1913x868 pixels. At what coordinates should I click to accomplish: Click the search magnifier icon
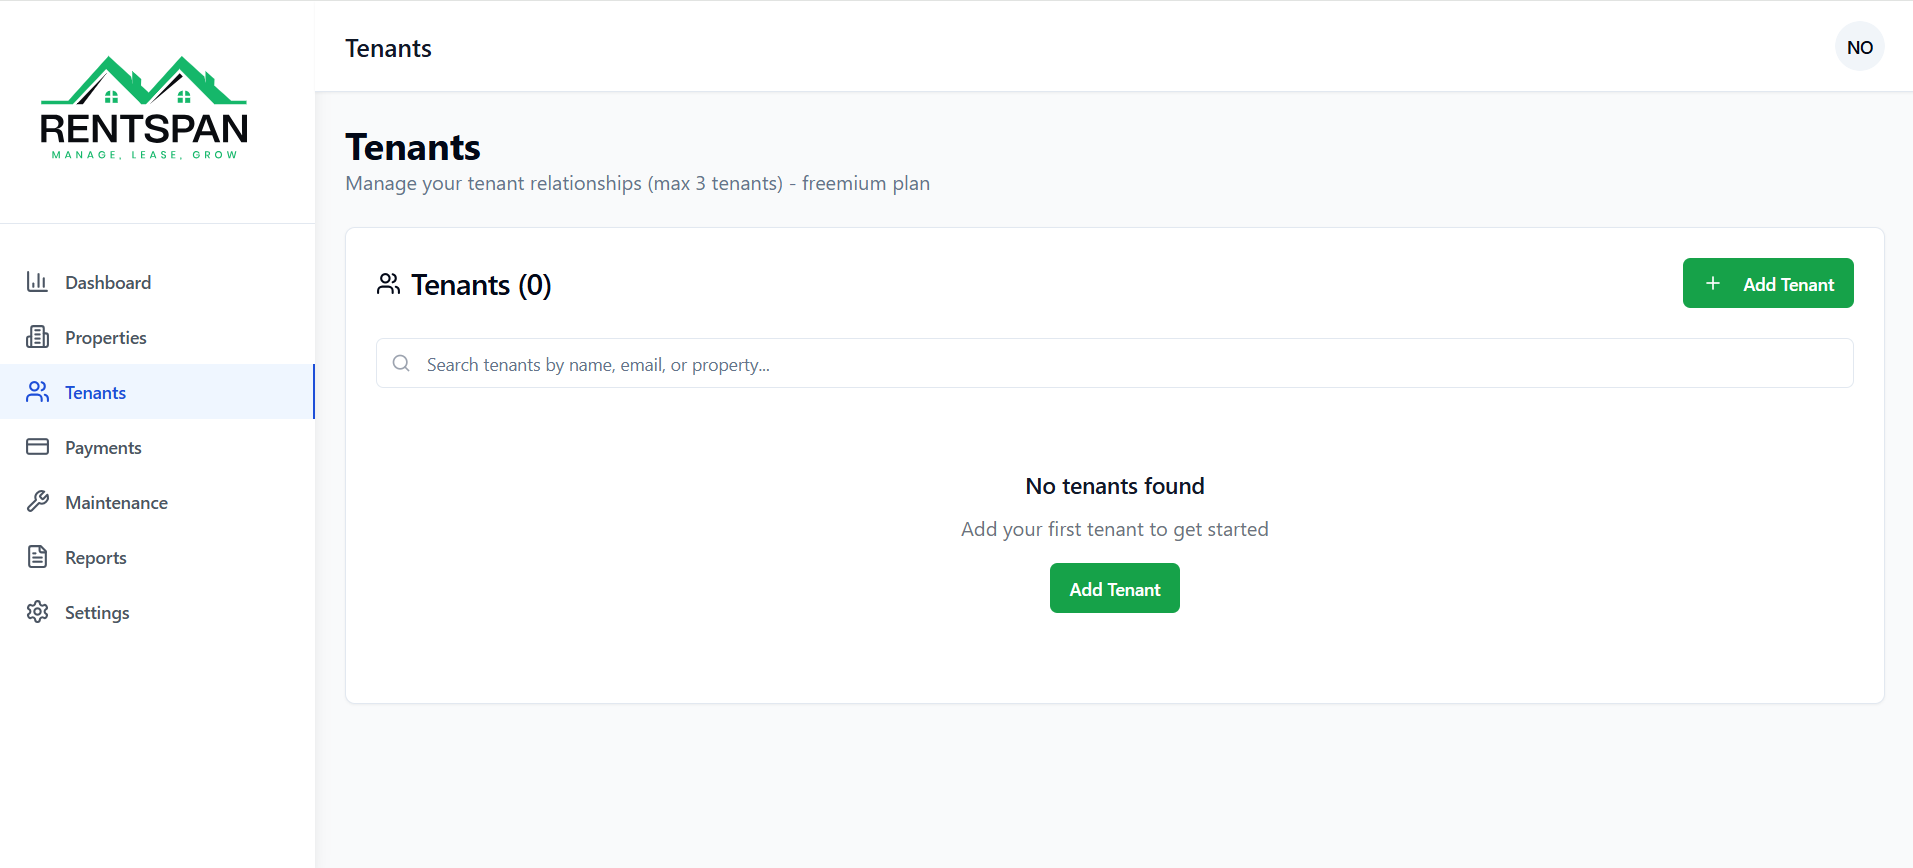click(401, 364)
